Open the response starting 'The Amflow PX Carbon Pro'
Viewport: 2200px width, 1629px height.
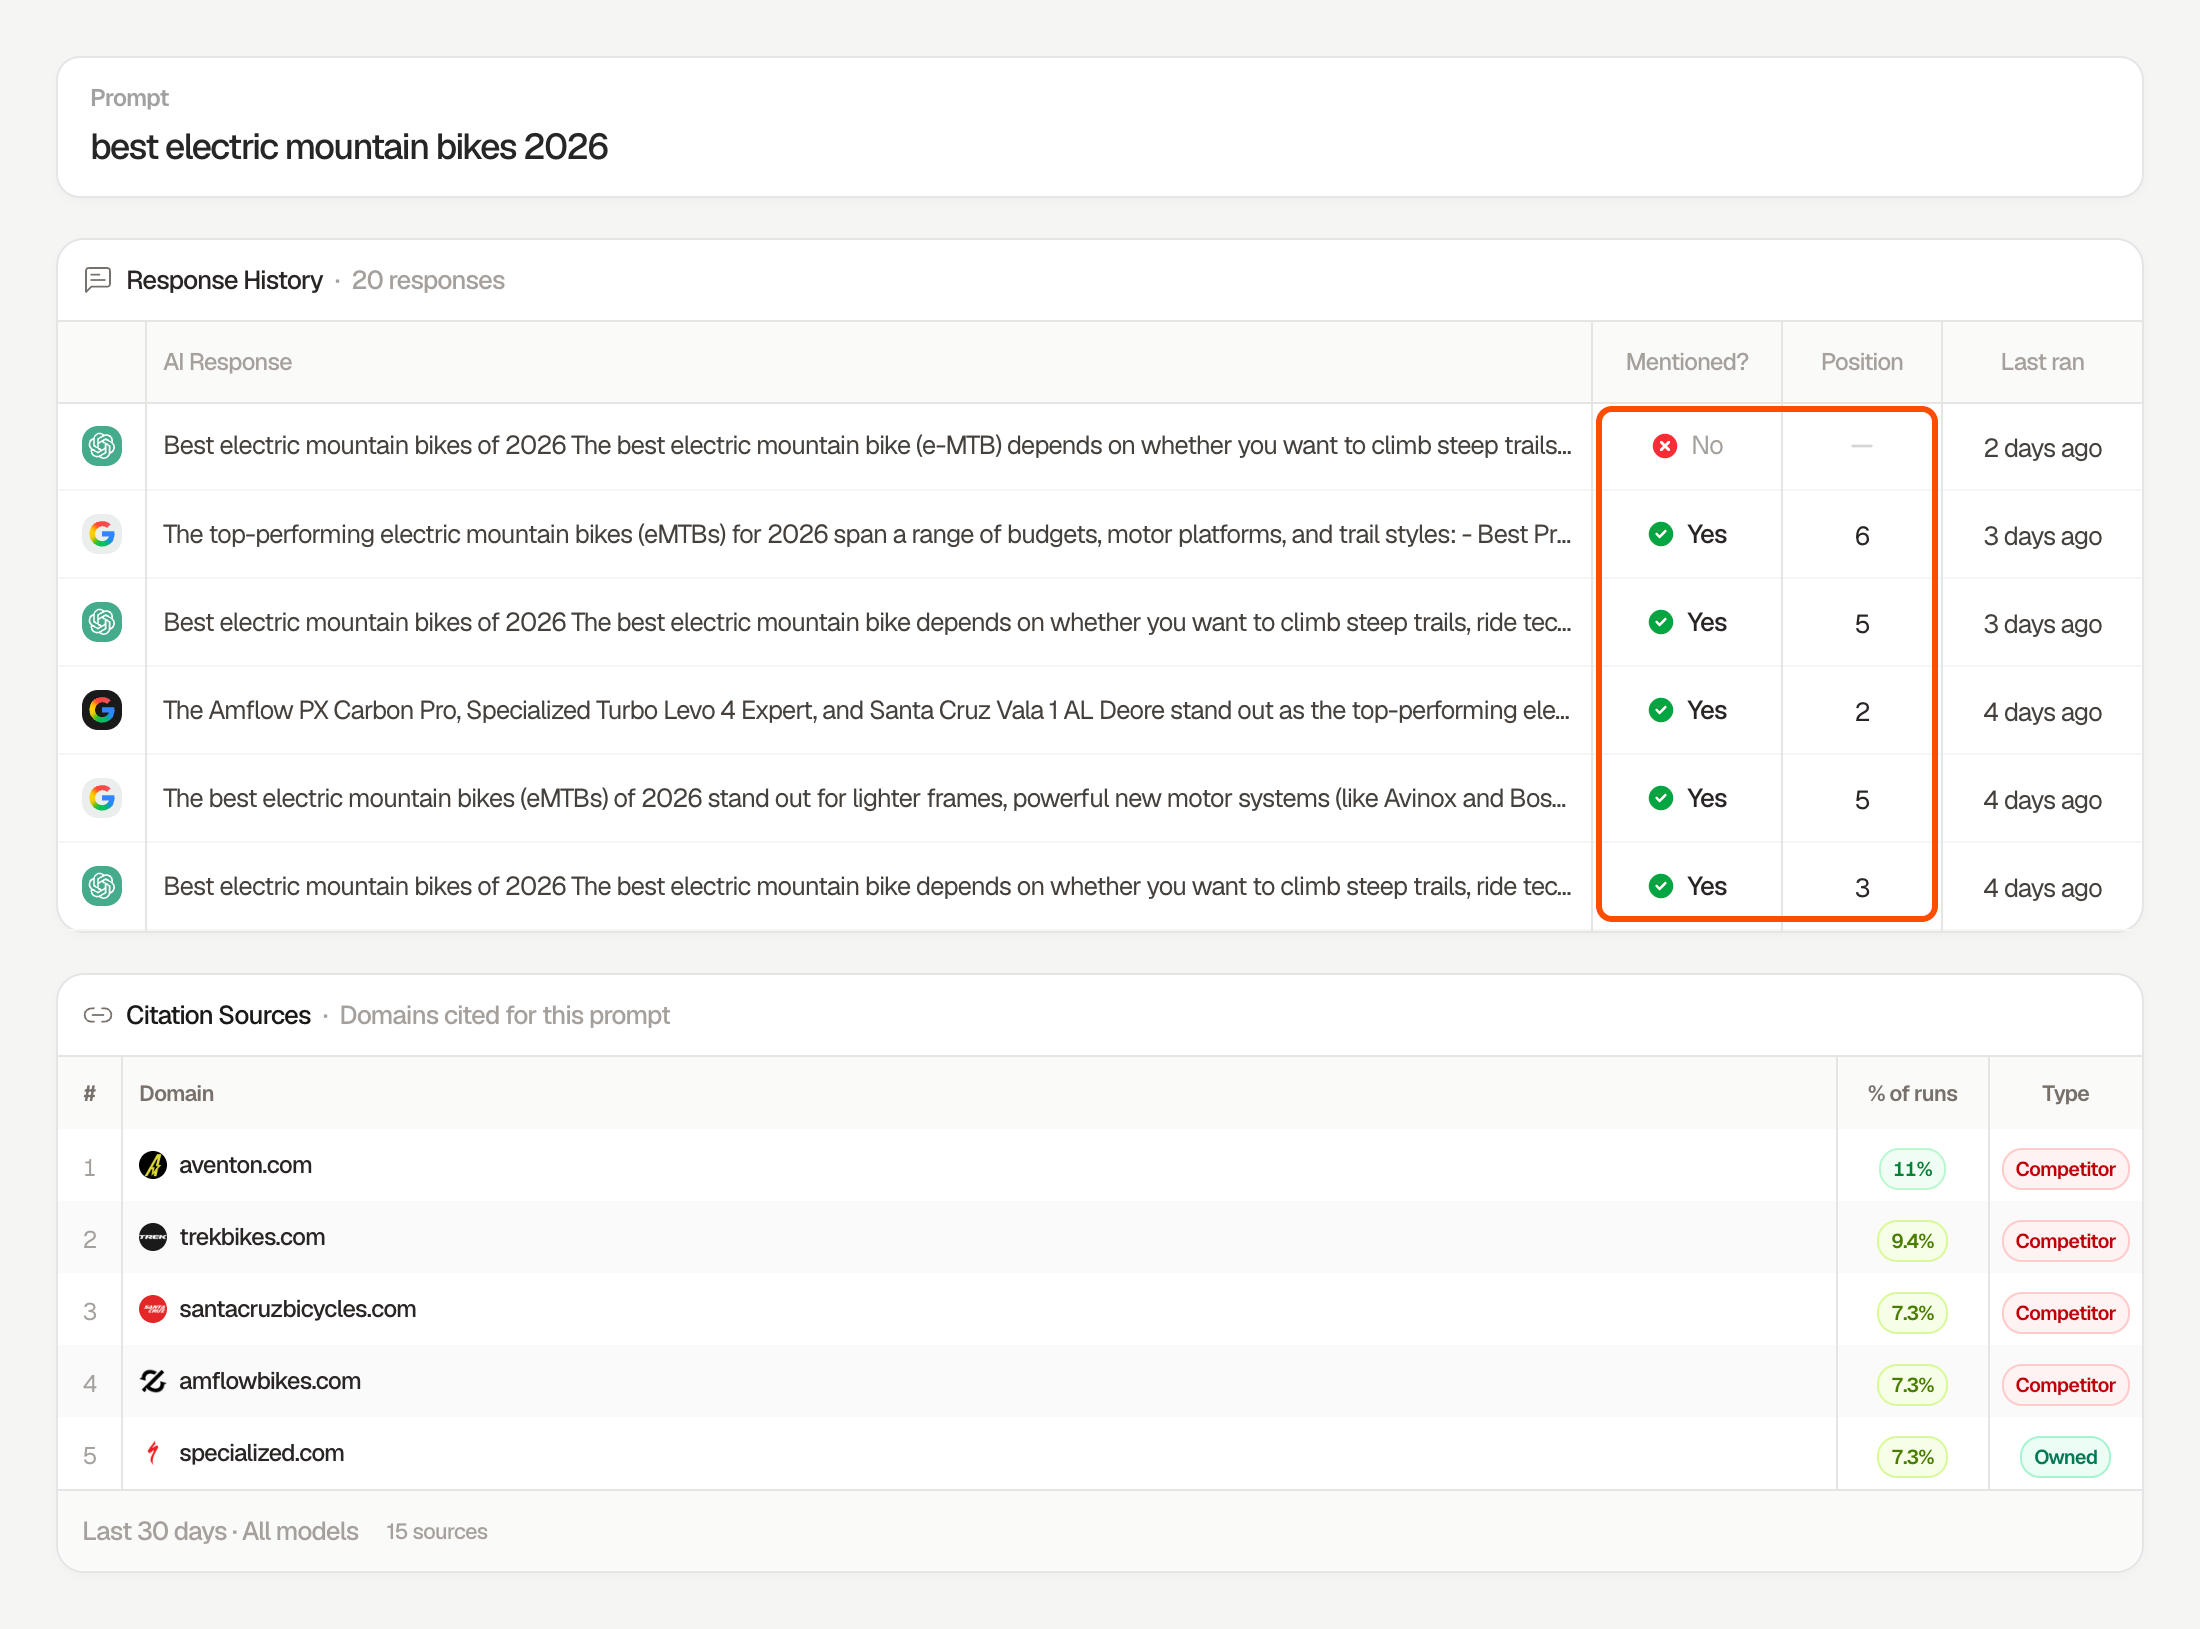tap(866, 710)
